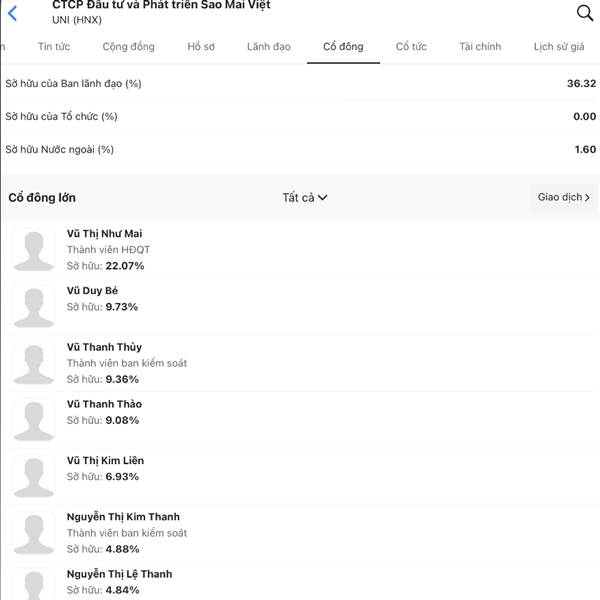Click the 1.60 foreign ownership value
600x600 pixels.
(x=585, y=149)
